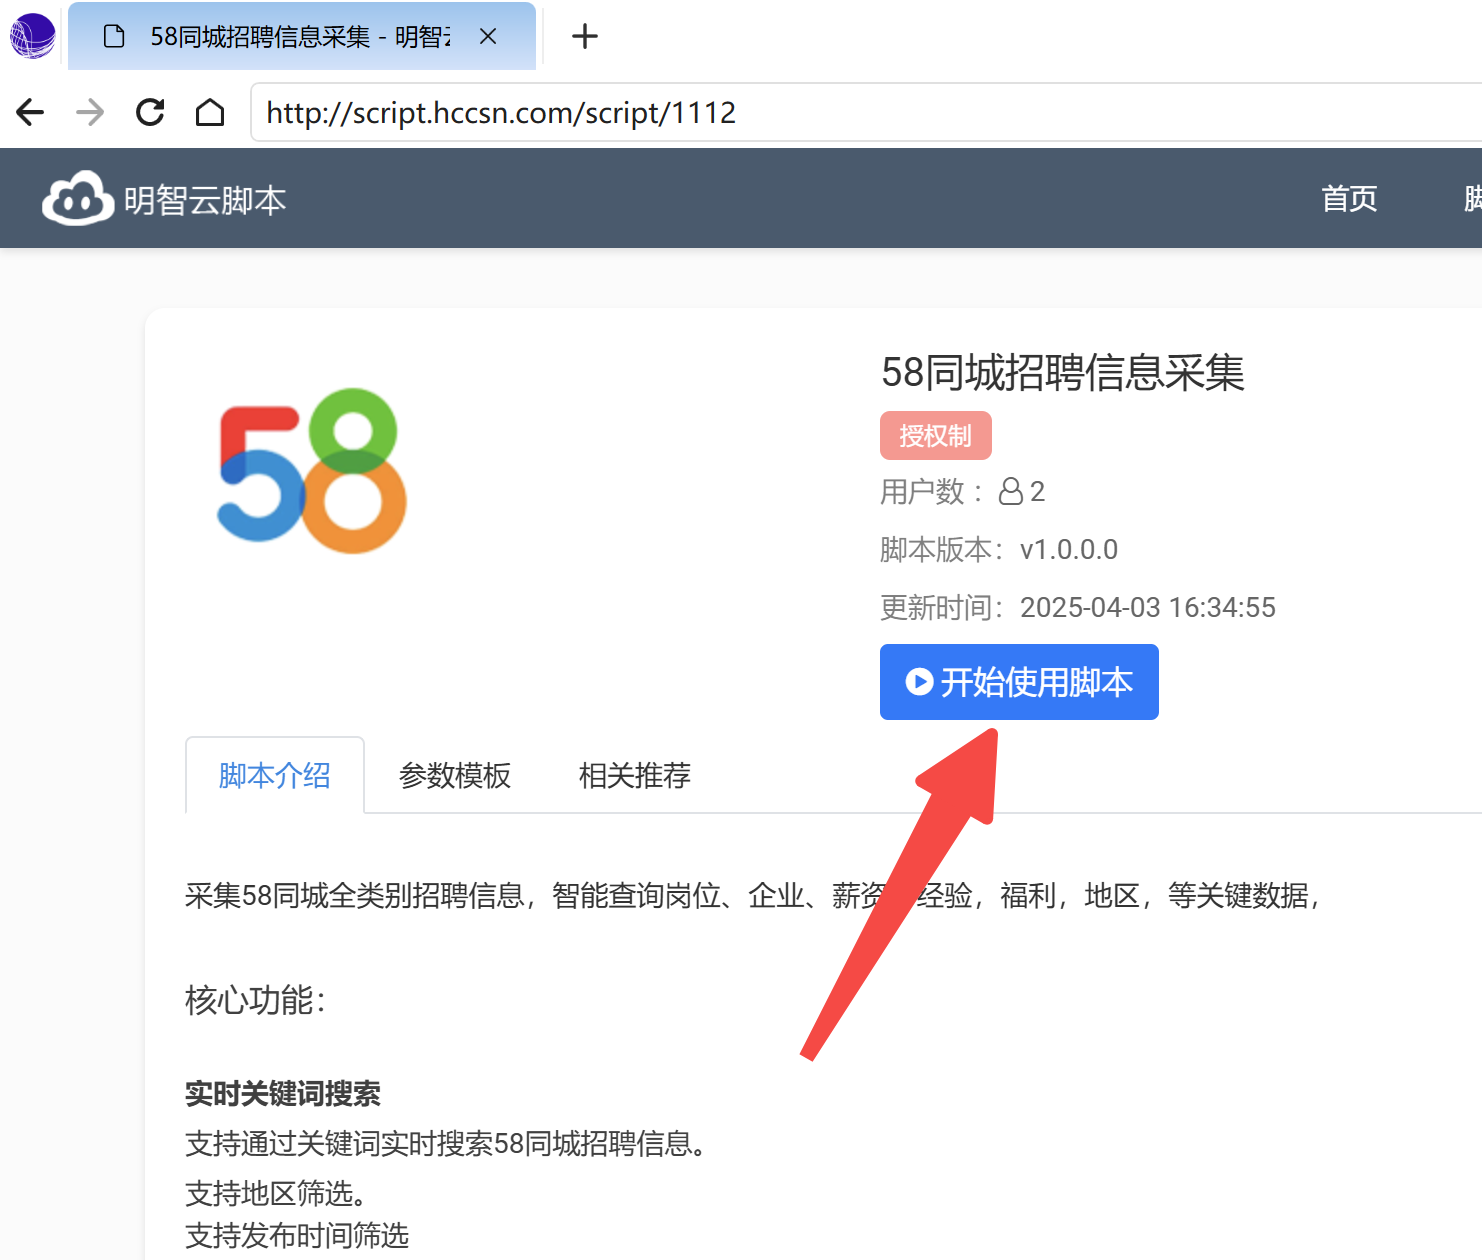Viewport: 1482px width, 1260px height.
Task: Click the 明智云脚本 site name
Action: (x=205, y=201)
